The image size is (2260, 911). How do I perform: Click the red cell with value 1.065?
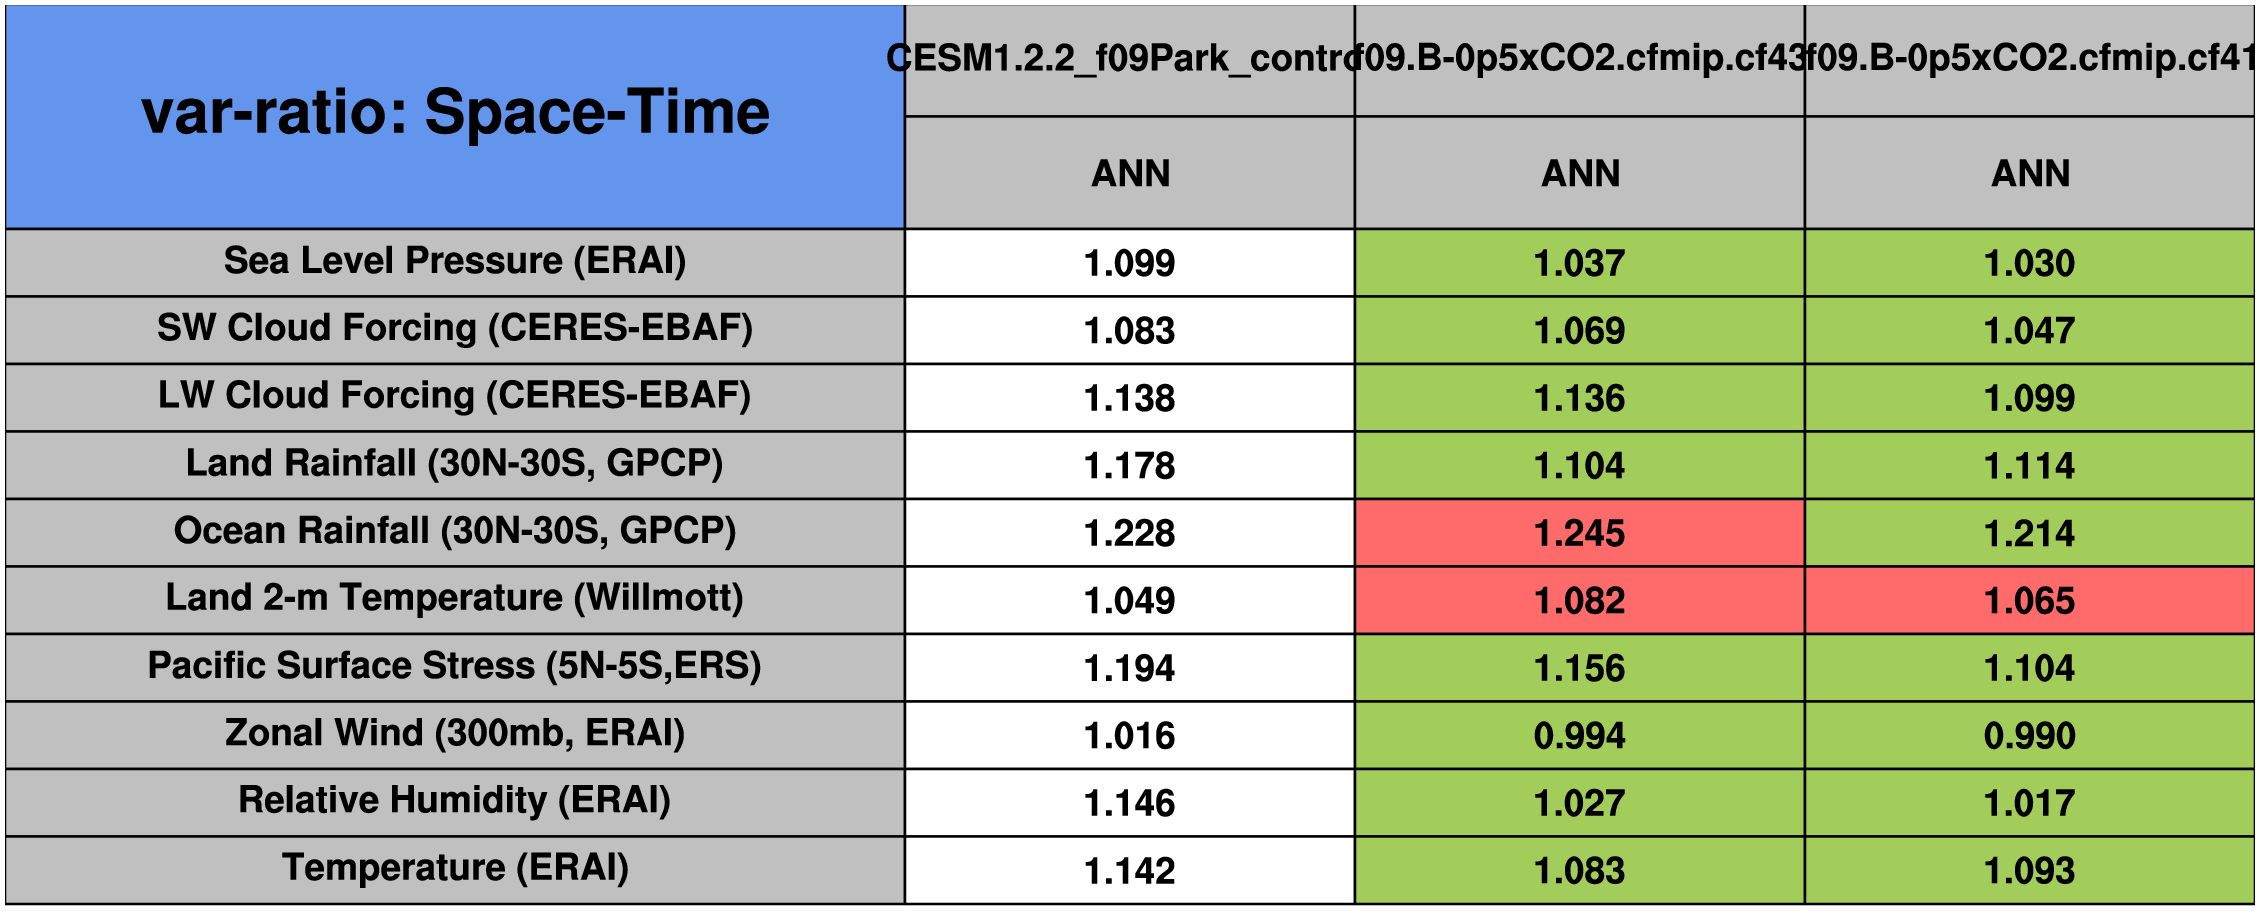click(x=2029, y=600)
